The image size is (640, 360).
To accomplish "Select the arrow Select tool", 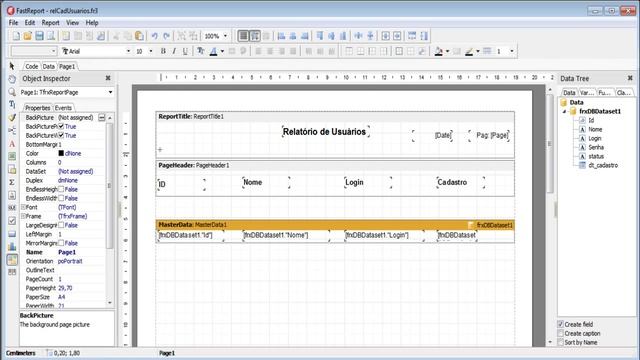I will tap(11, 66).
